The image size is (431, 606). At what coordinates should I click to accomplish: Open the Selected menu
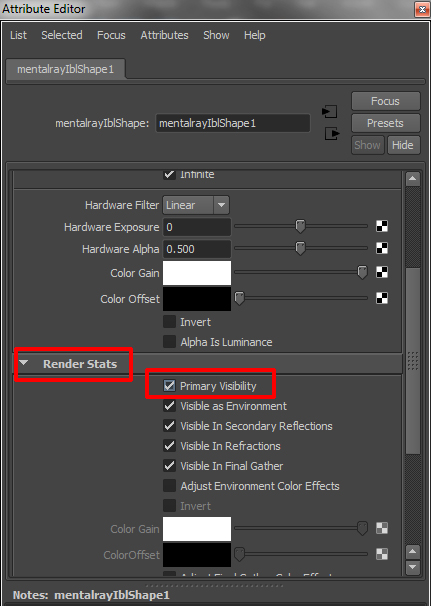pyautogui.click(x=62, y=35)
